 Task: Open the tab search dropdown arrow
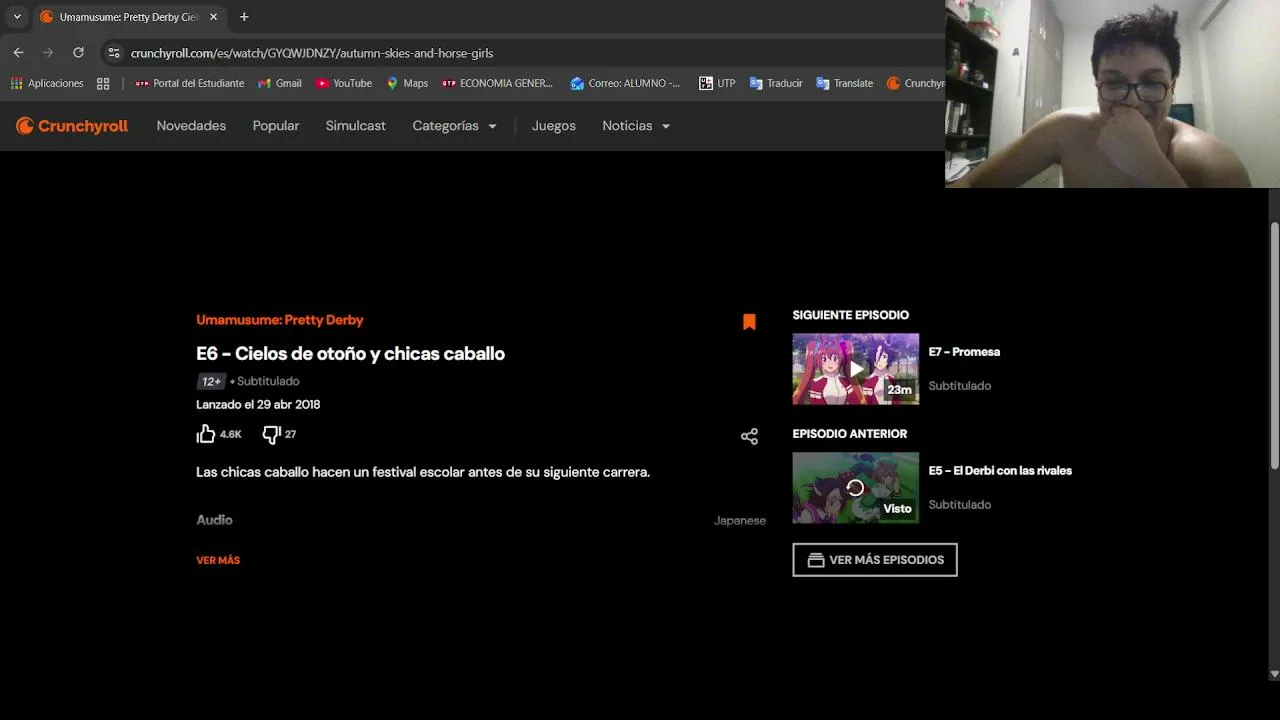17,17
